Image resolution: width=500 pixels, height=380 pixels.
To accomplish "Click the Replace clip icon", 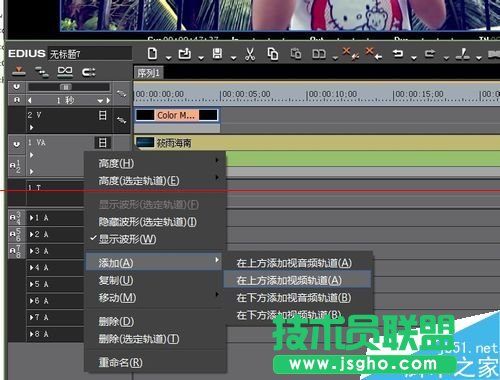I will pyautogui.click(x=319, y=54).
